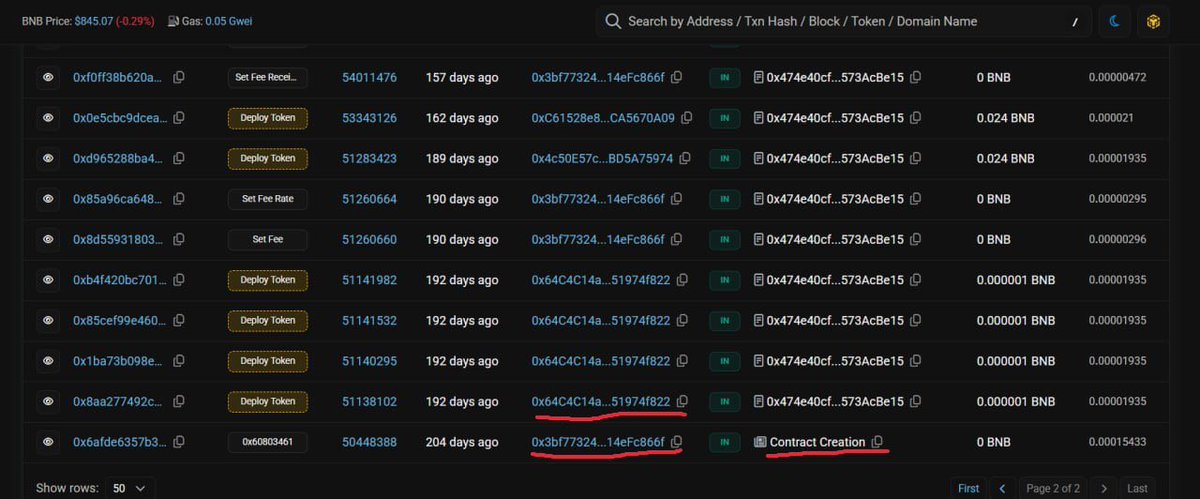Click the Page 2 of 2 indicator
This screenshot has height=499, width=1200.
tap(1052, 488)
